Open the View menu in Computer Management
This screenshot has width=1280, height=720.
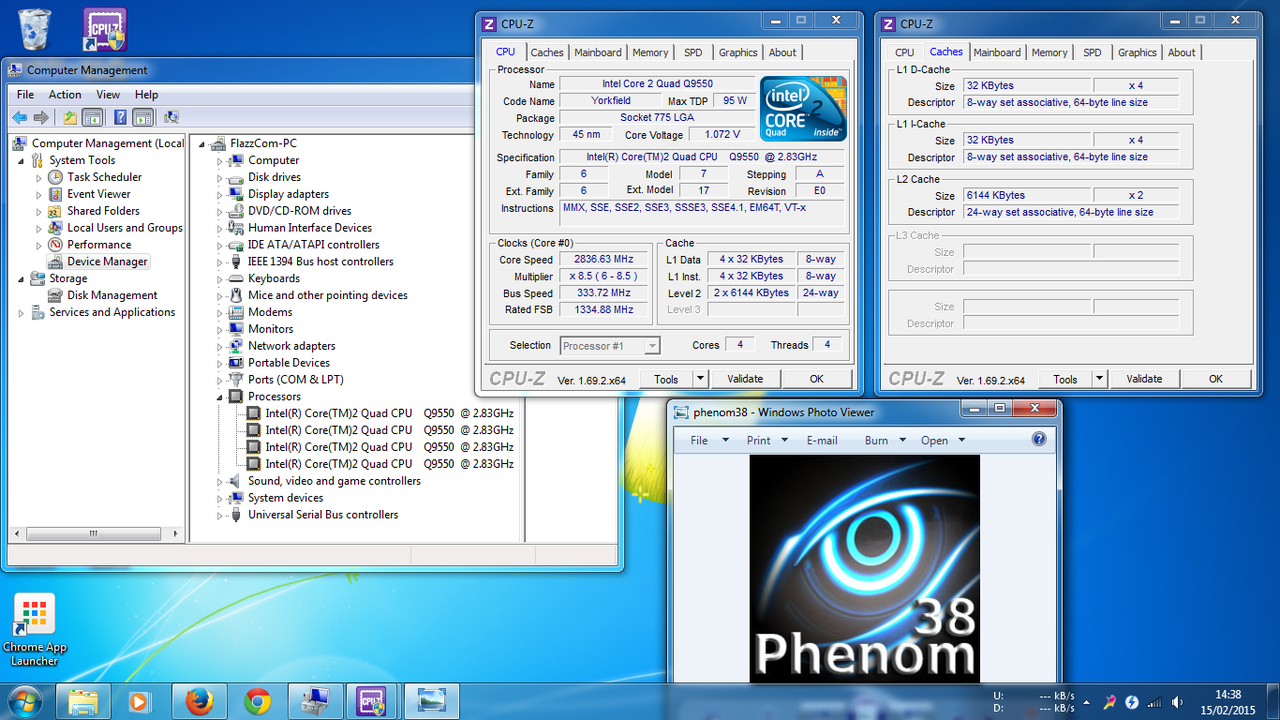tap(108, 95)
